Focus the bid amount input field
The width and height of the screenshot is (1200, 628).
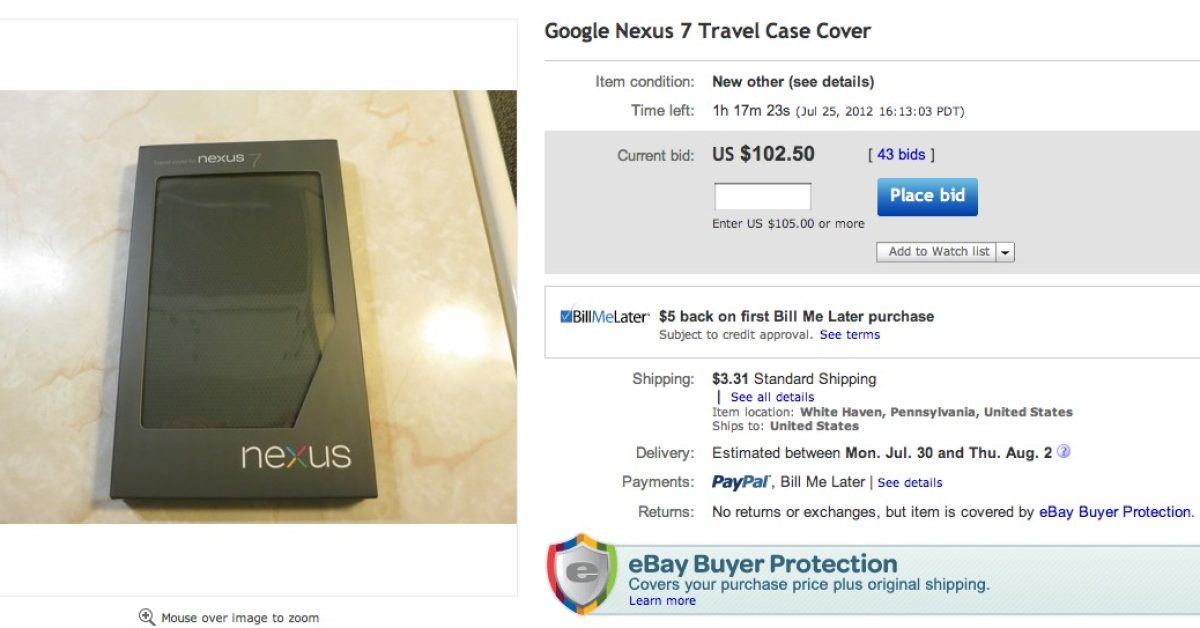[x=762, y=196]
